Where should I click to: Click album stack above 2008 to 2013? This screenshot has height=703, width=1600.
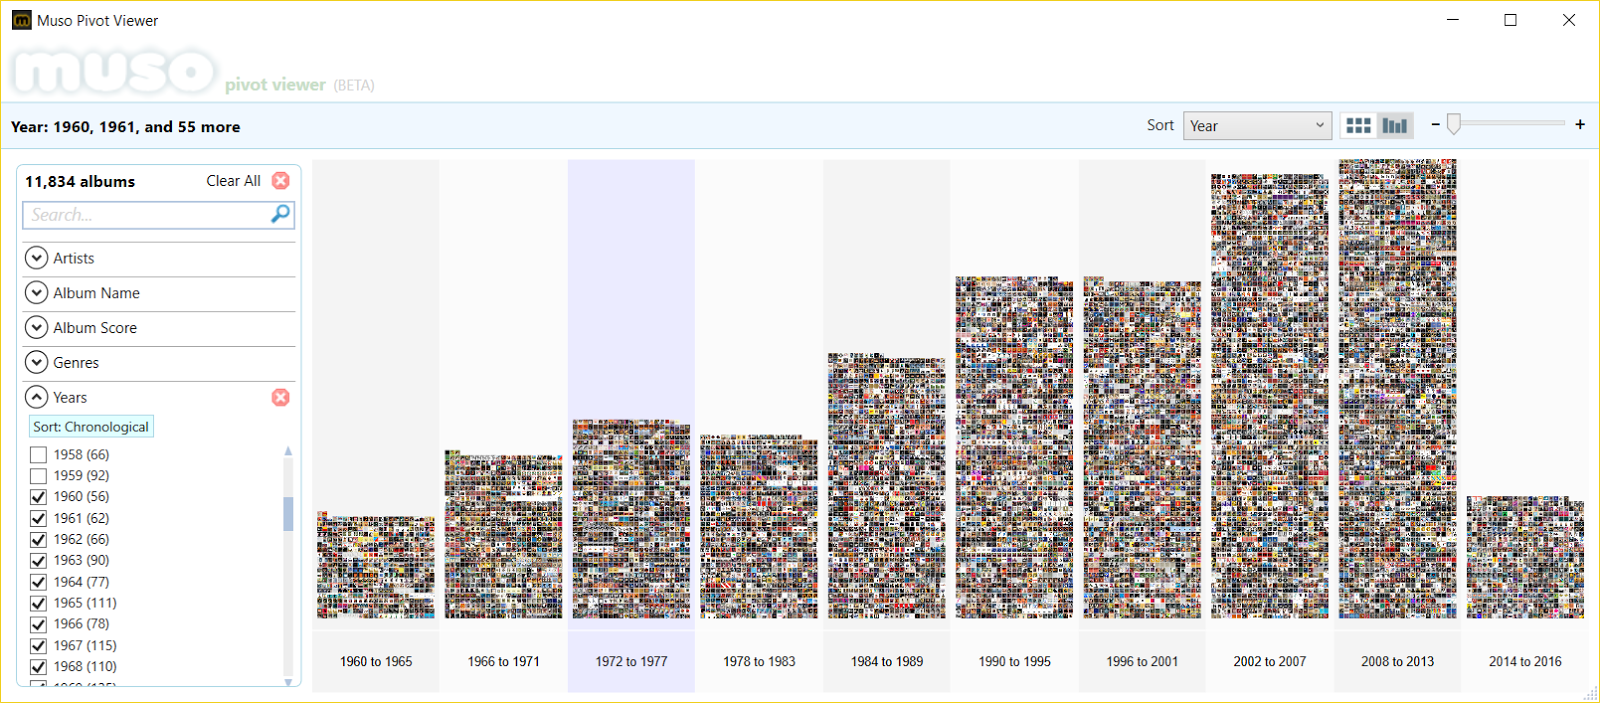1397,389
